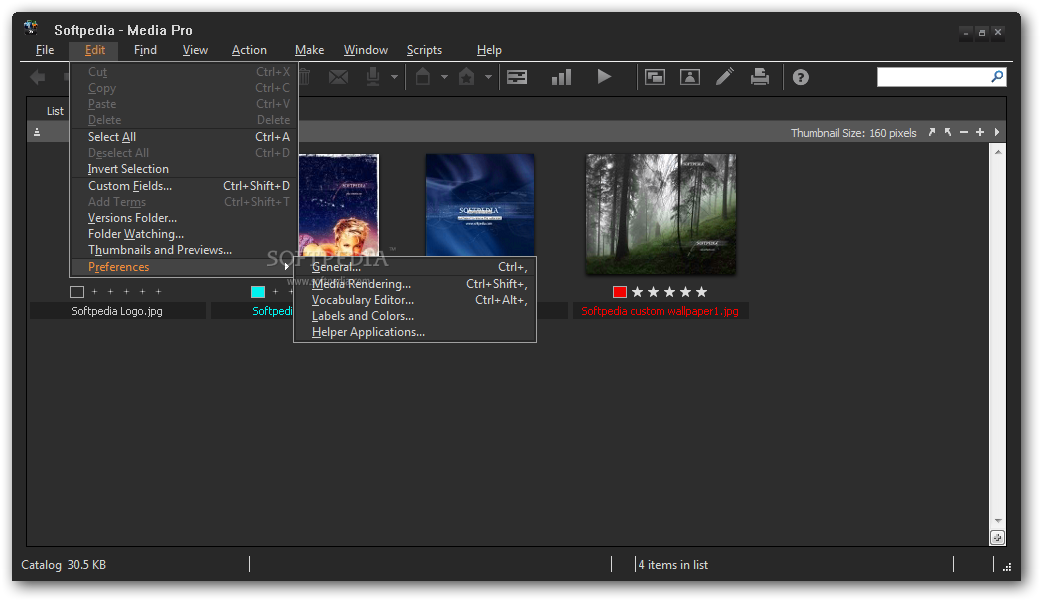The width and height of the screenshot is (1041, 601).
Task: Click the red color label swatch
Action: click(619, 292)
